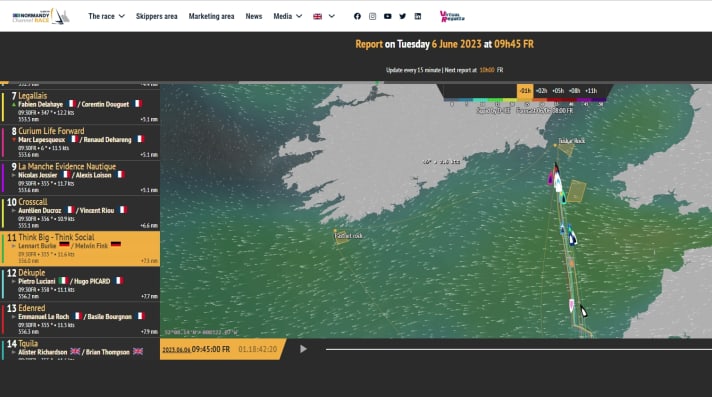Click the 09:45:00 FR timestamp display
The image size is (712, 397).
tap(211, 349)
